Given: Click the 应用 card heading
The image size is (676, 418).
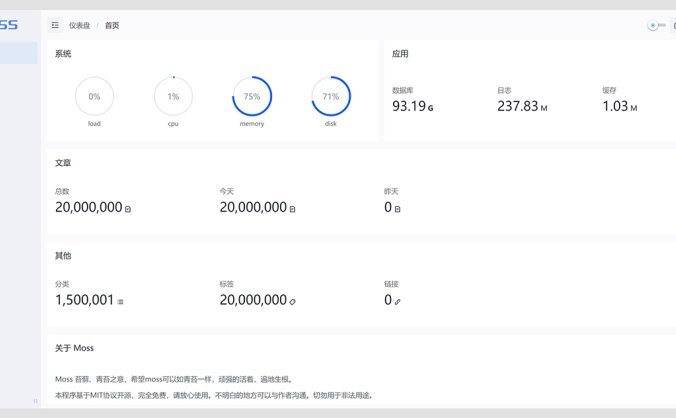Looking at the screenshot, I should [x=400, y=54].
